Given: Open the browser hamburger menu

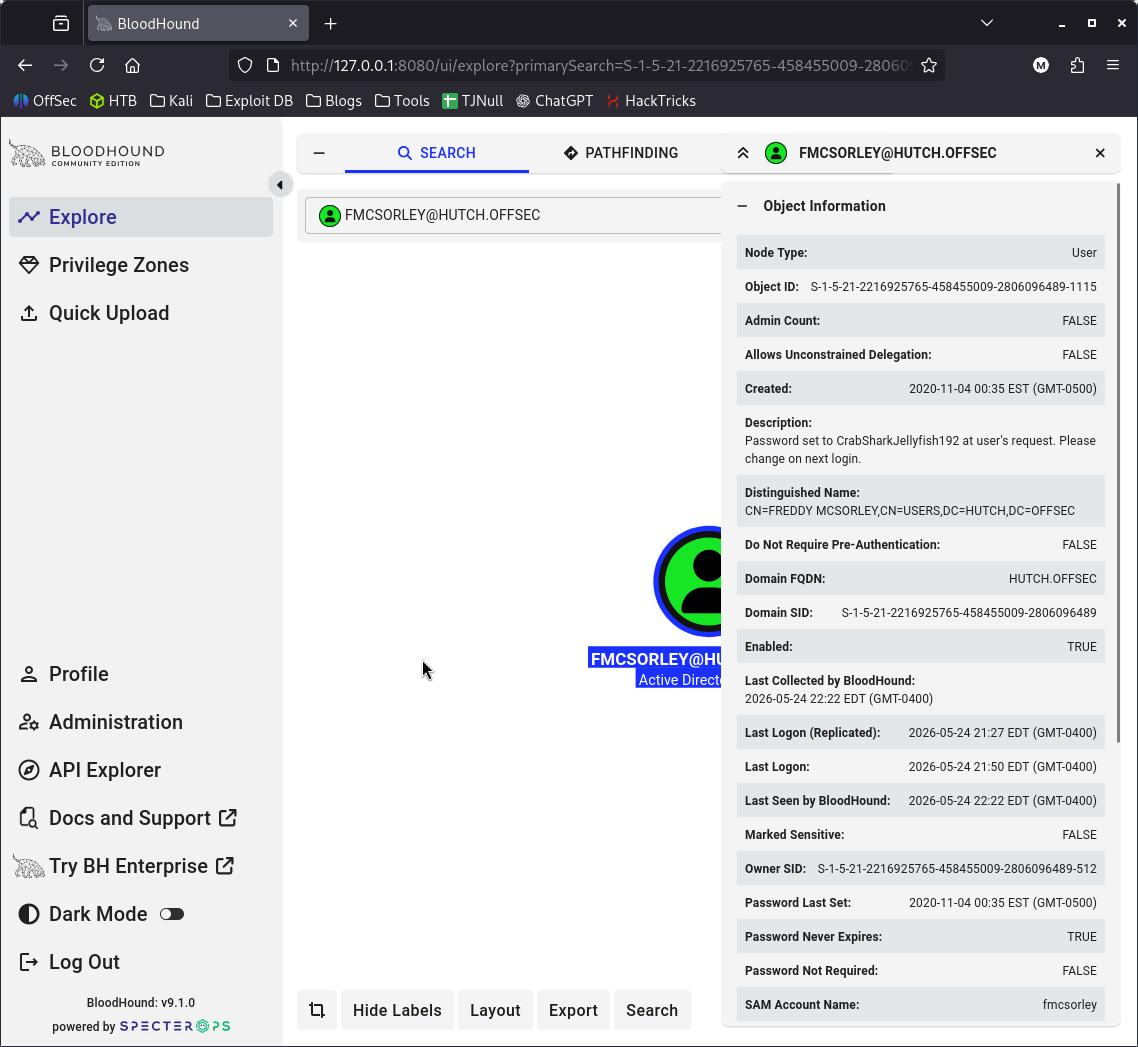Looking at the screenshot, I should (x=1113, y=65).
